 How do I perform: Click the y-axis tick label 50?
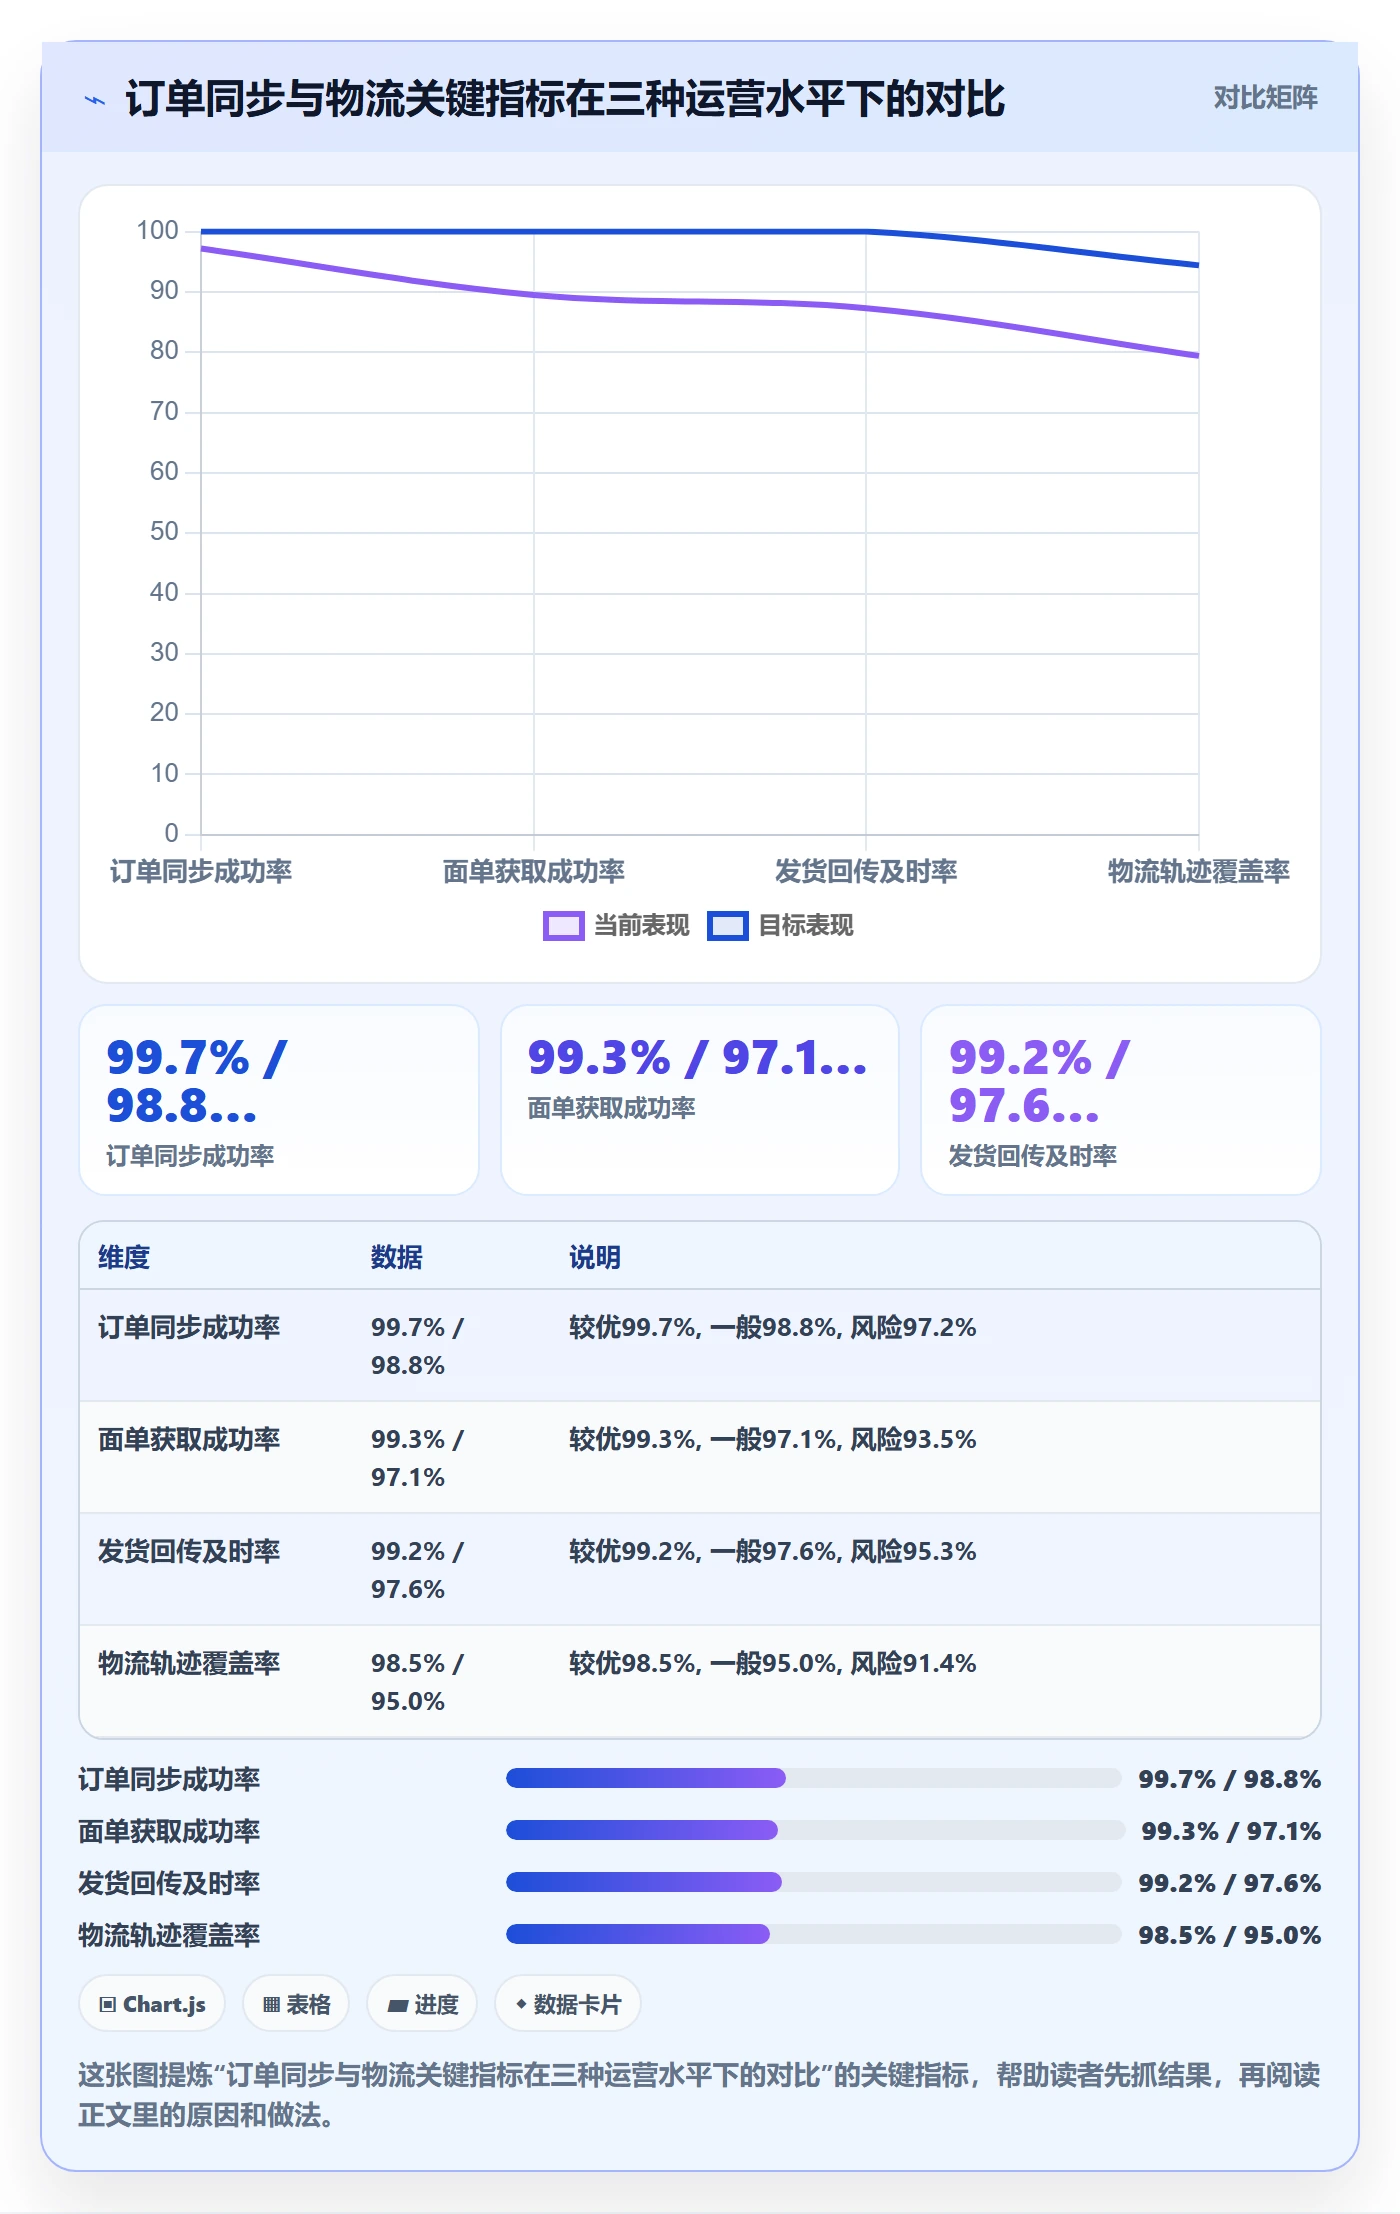[164, 531]
